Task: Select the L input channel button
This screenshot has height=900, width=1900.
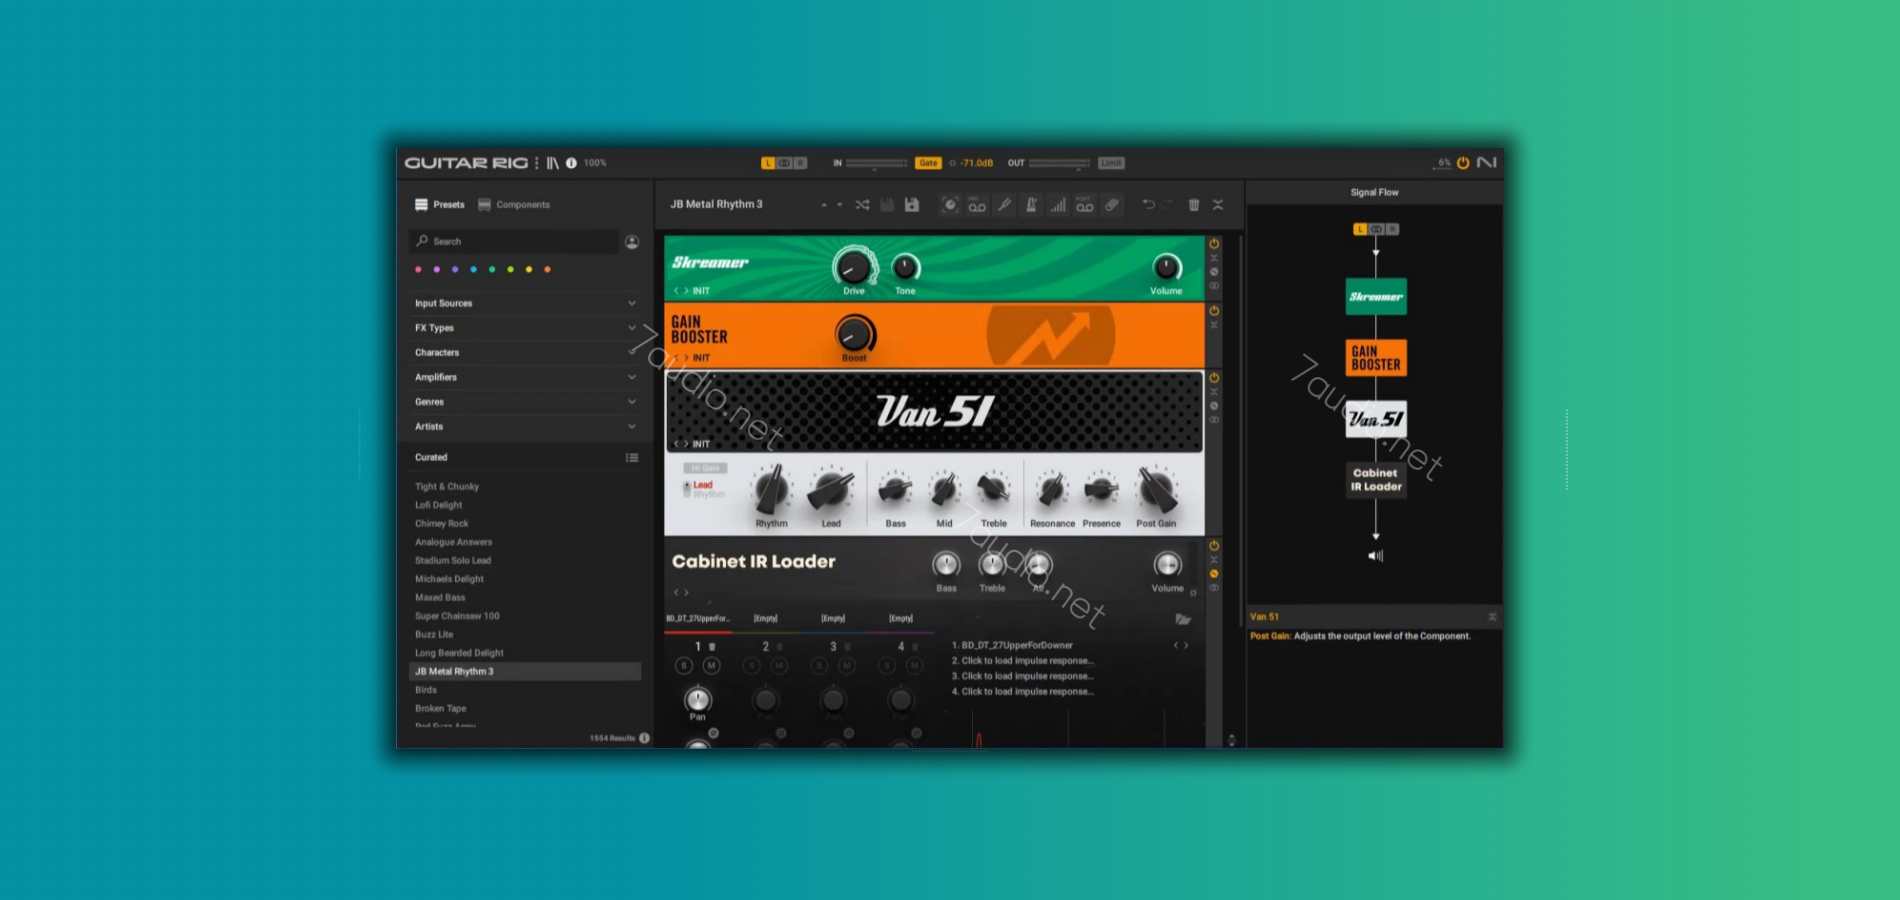Action: pyautogui.click(x=768, y=163)
